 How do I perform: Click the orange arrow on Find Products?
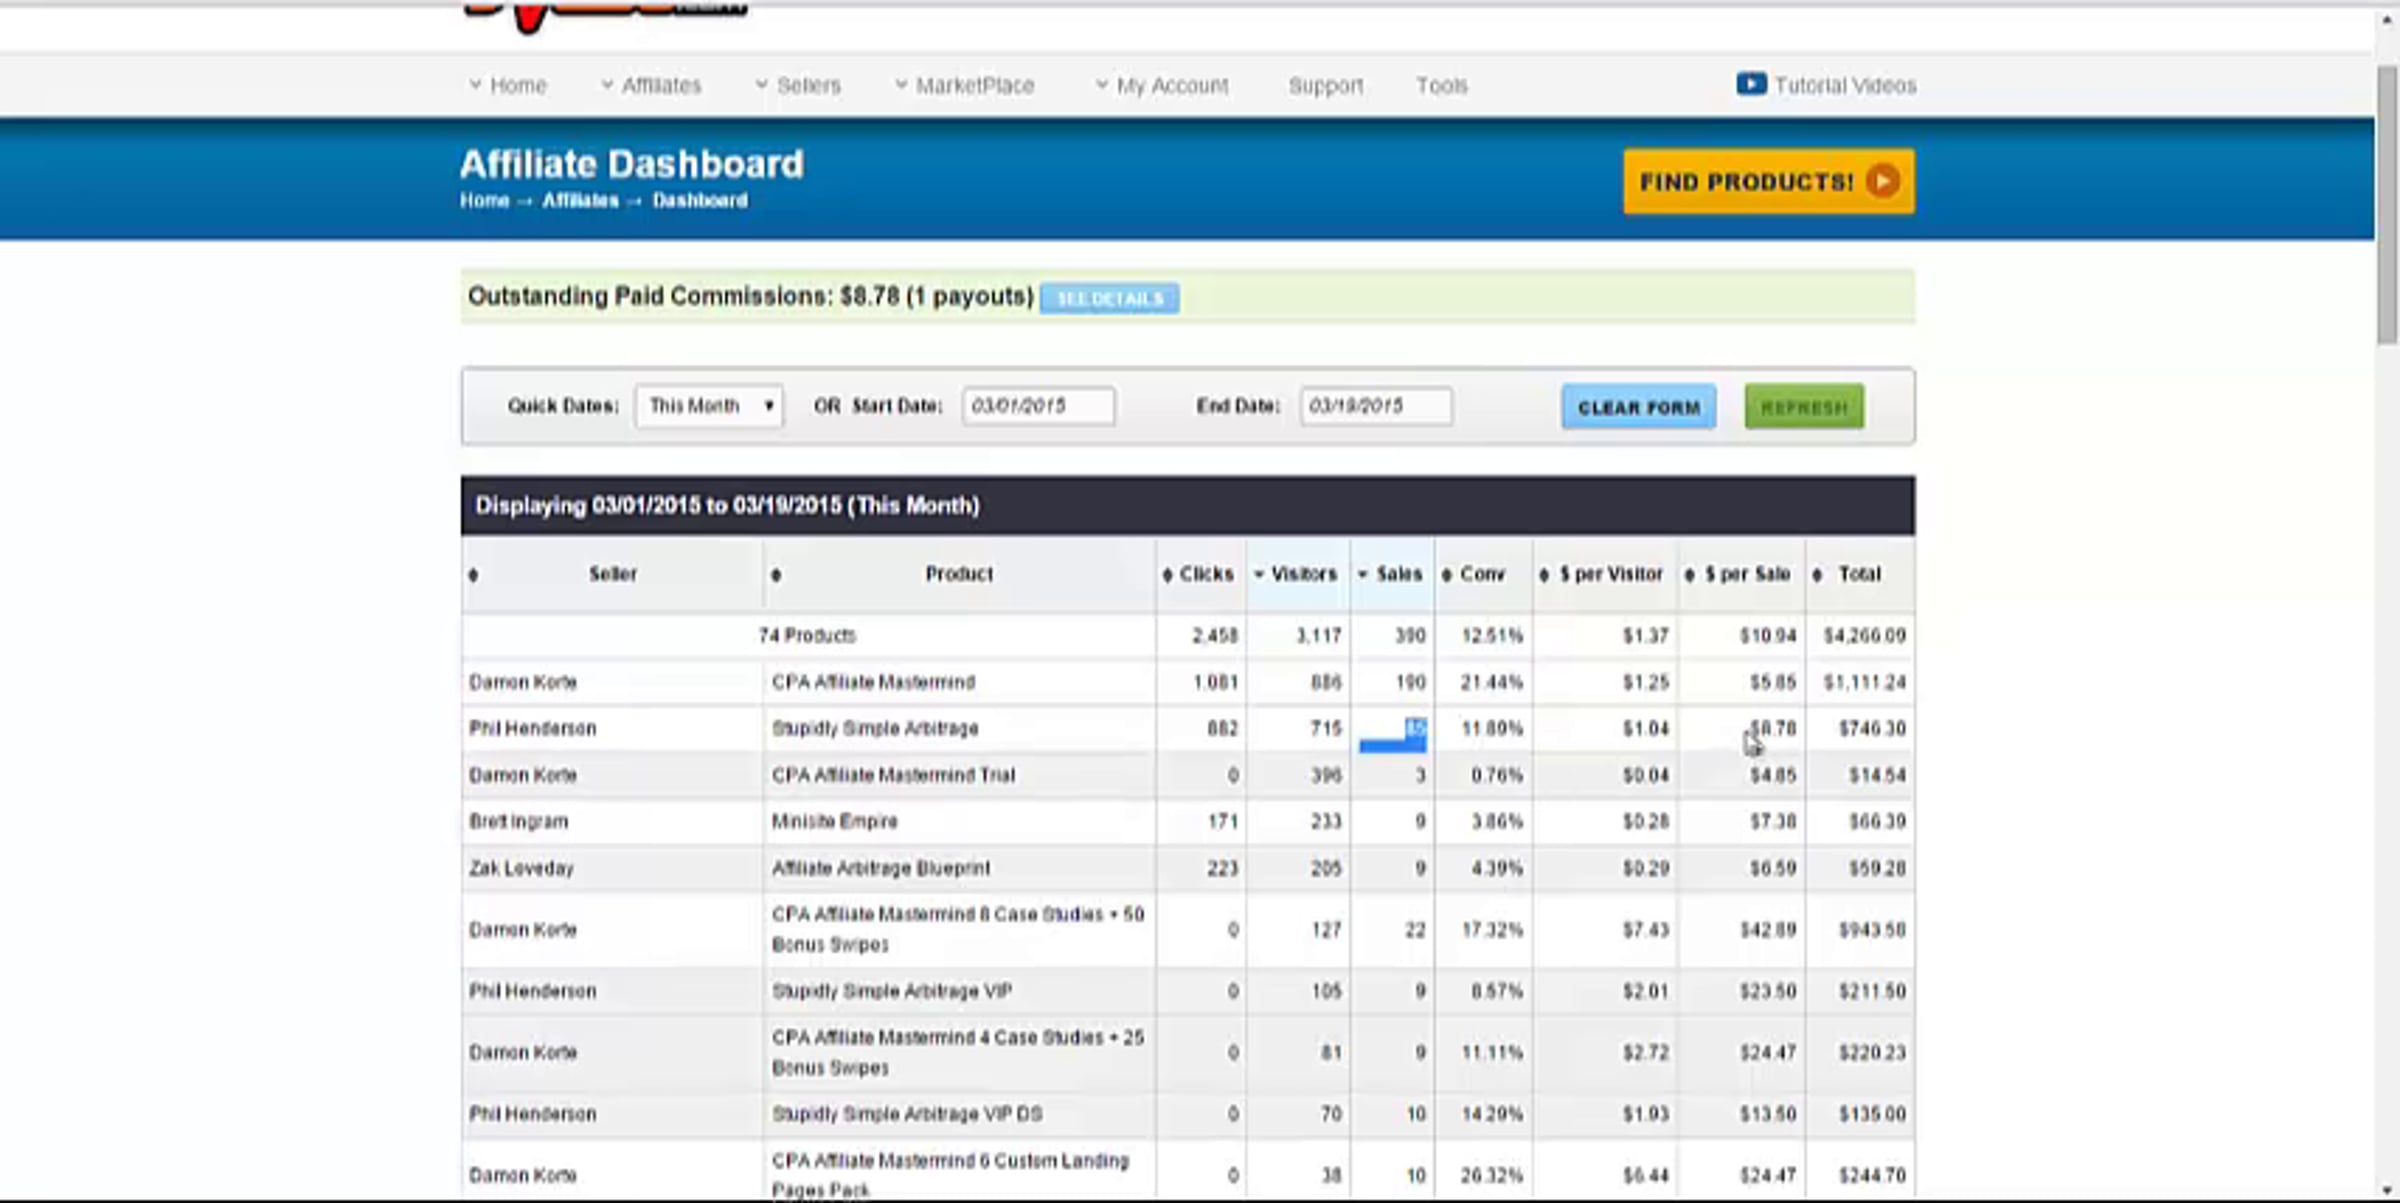1883,181
